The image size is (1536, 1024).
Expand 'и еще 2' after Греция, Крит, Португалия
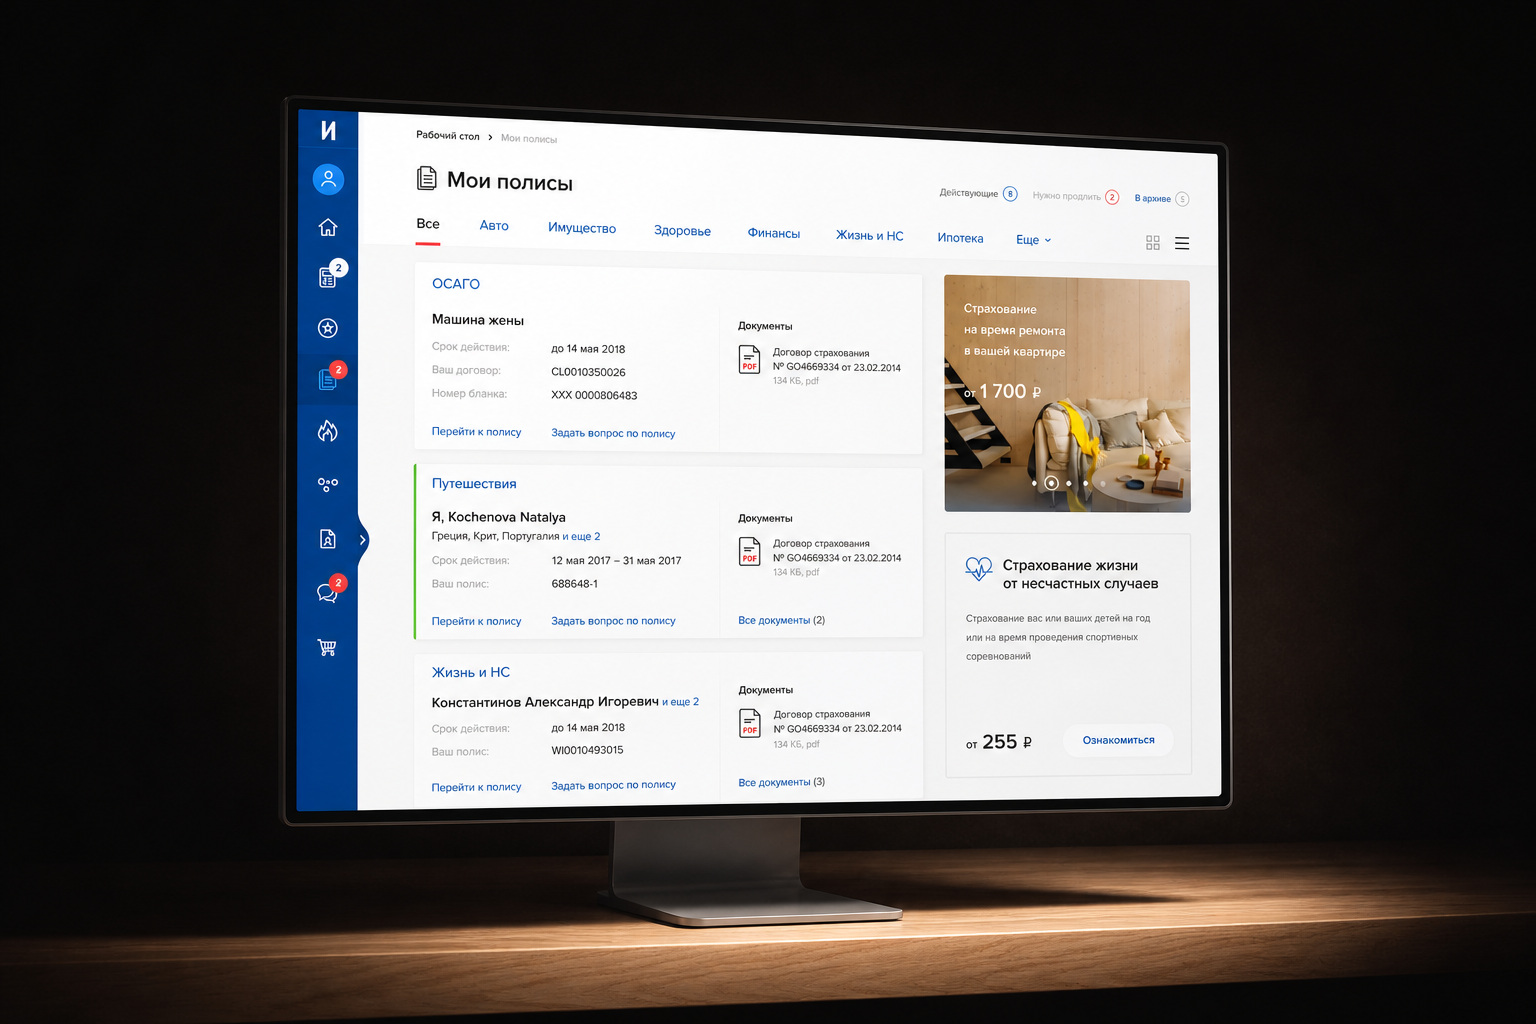pos(581,537)
